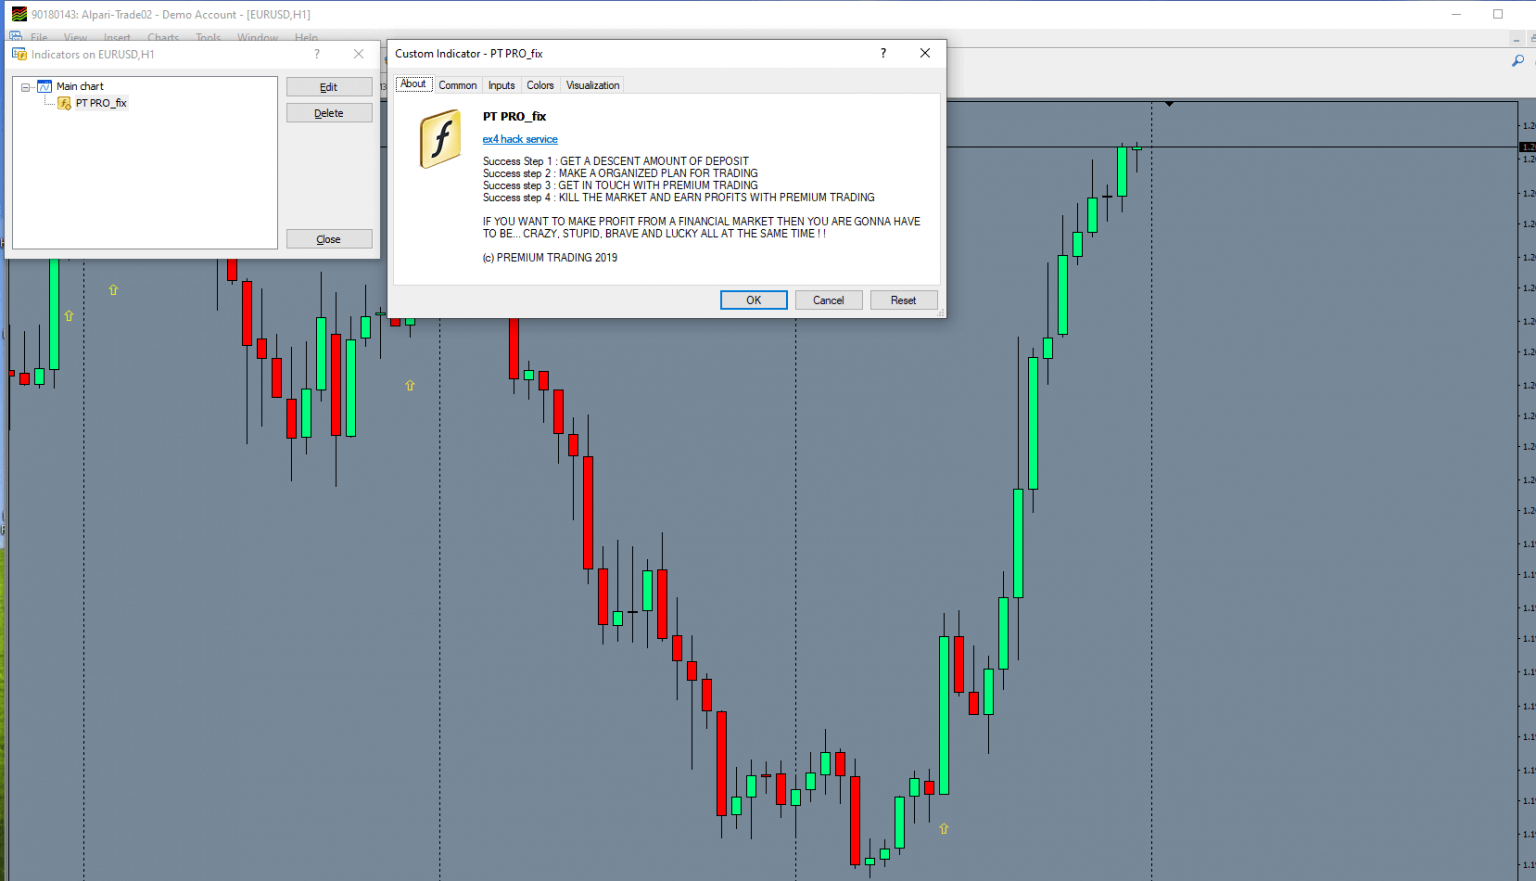Click the chart document icon left of File

pos(15,37)
